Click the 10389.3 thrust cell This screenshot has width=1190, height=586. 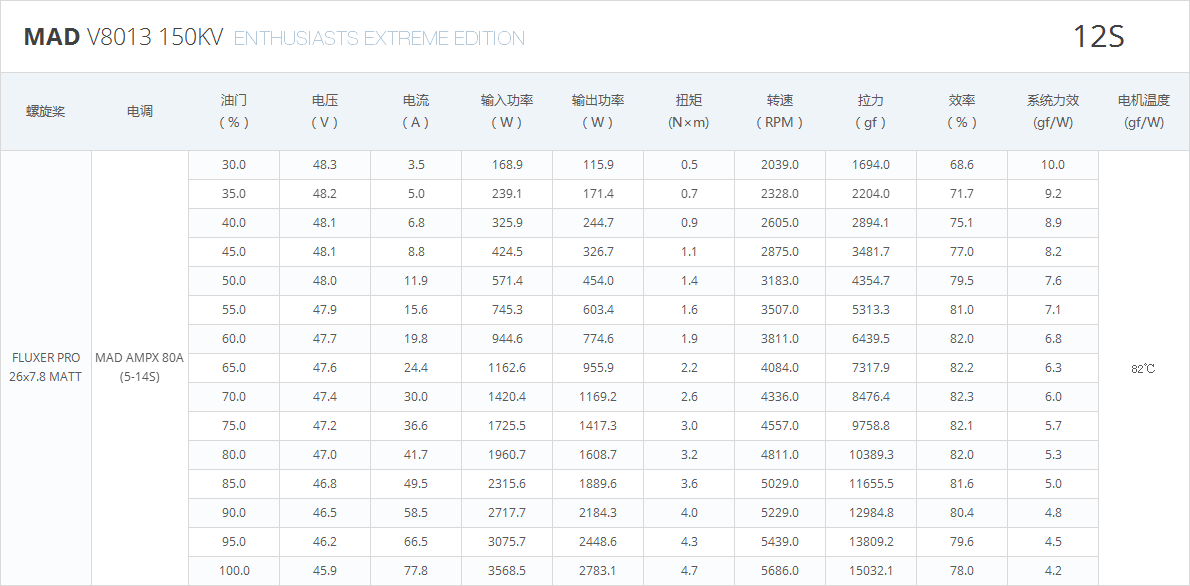click(871, 455)
